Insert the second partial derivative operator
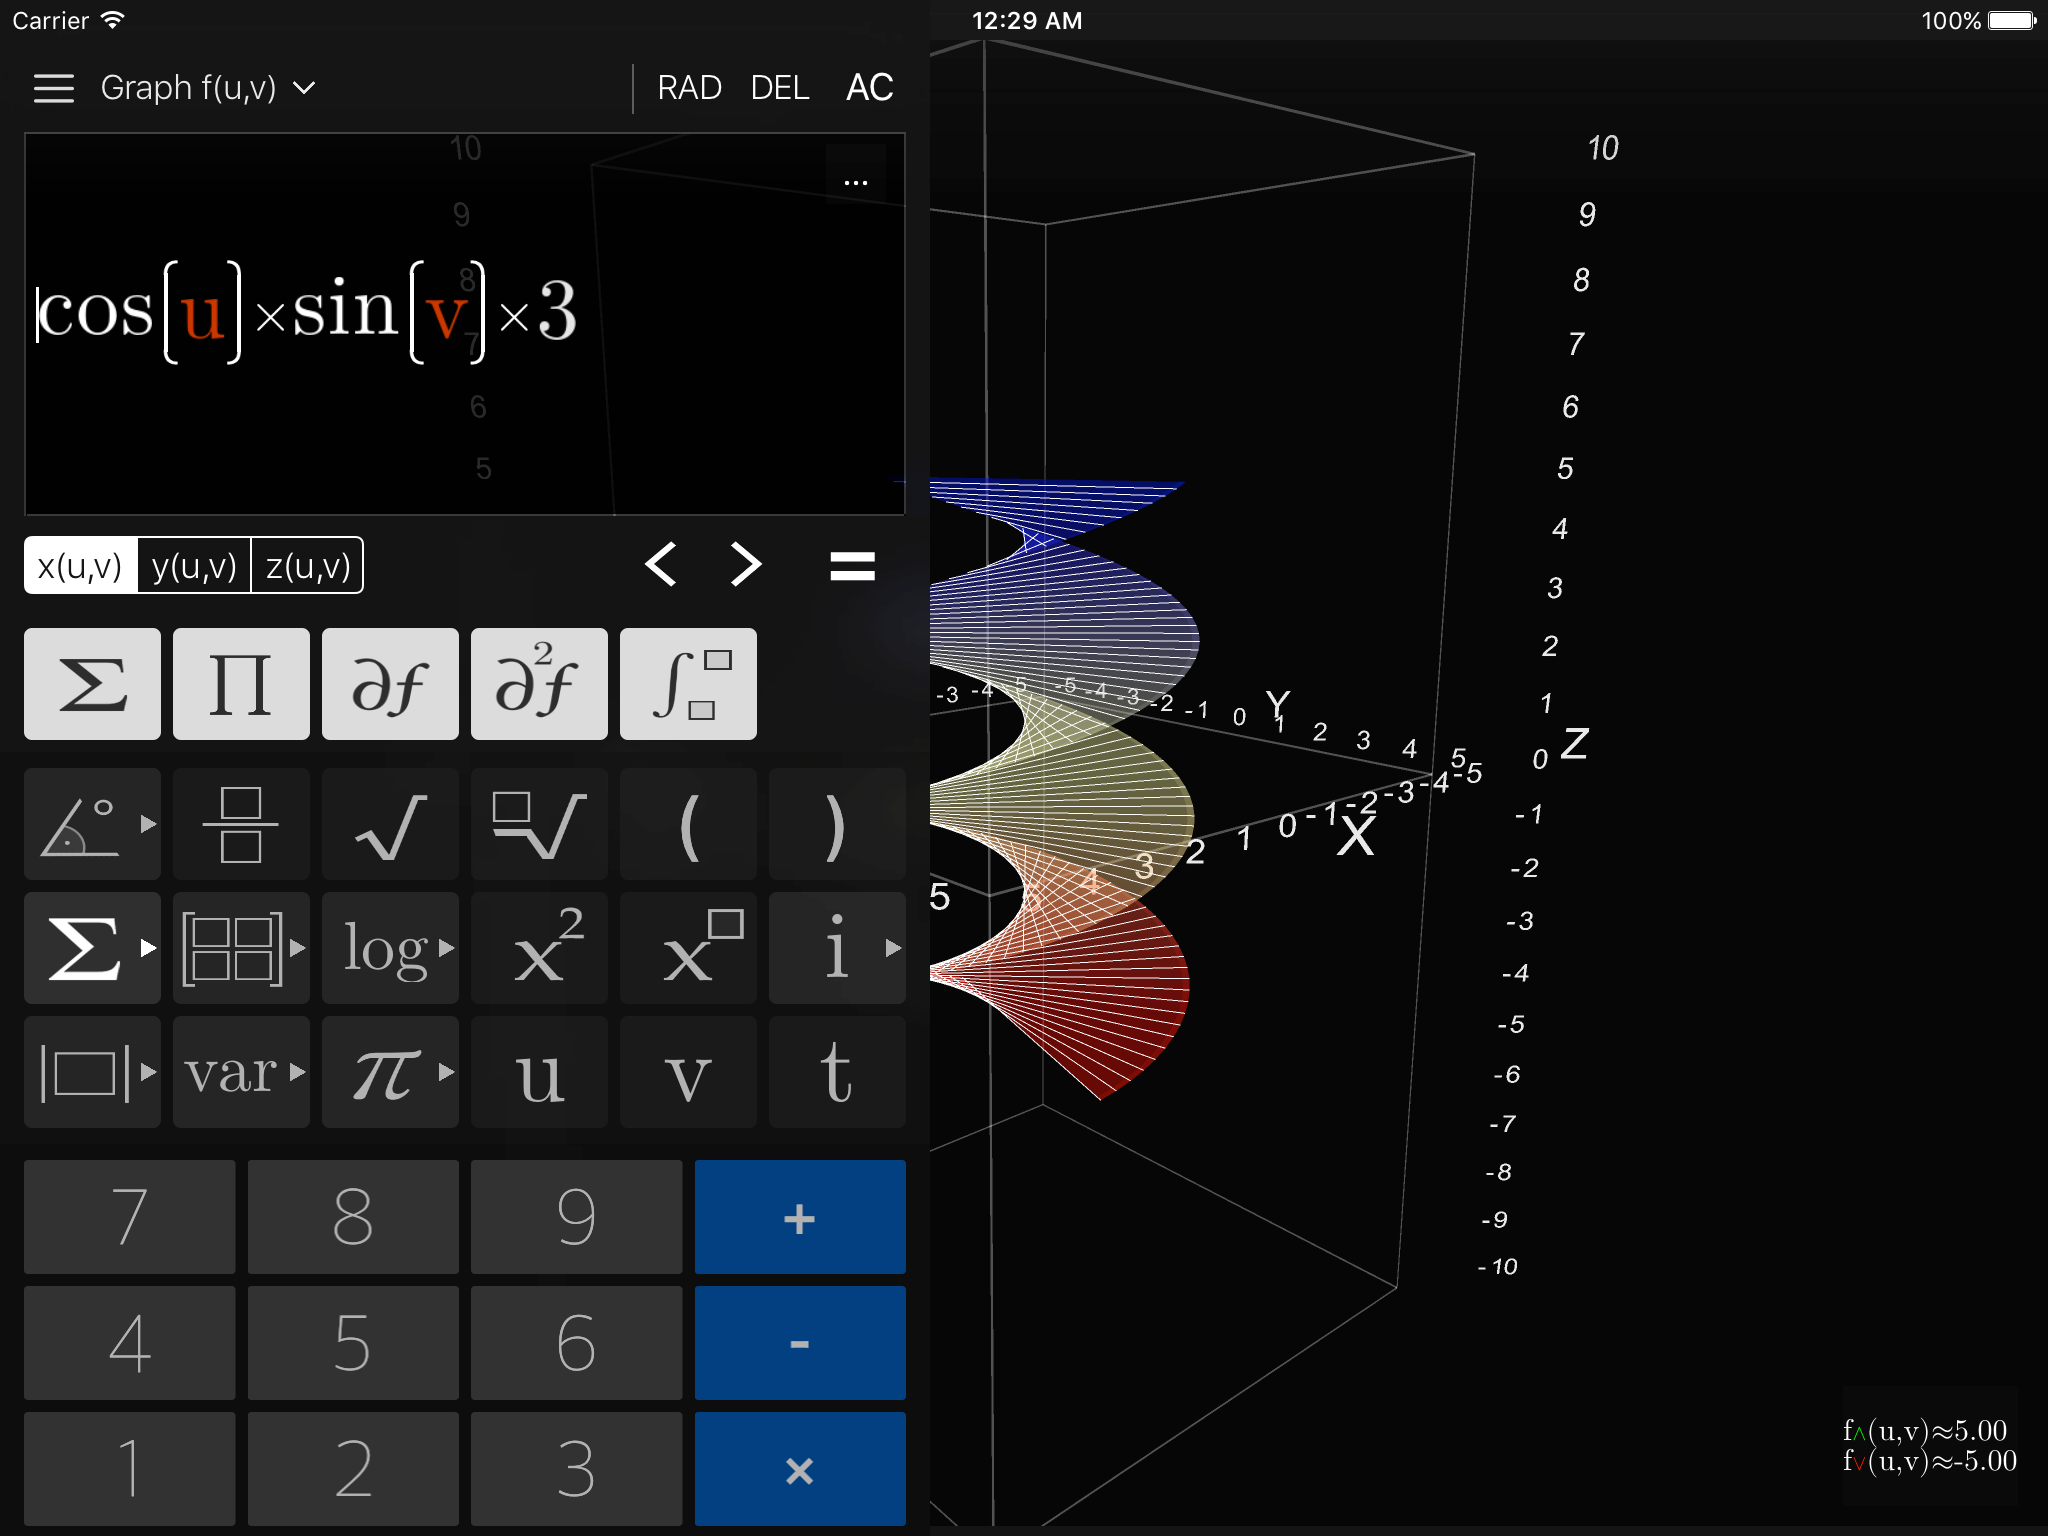 coord(539,684)
